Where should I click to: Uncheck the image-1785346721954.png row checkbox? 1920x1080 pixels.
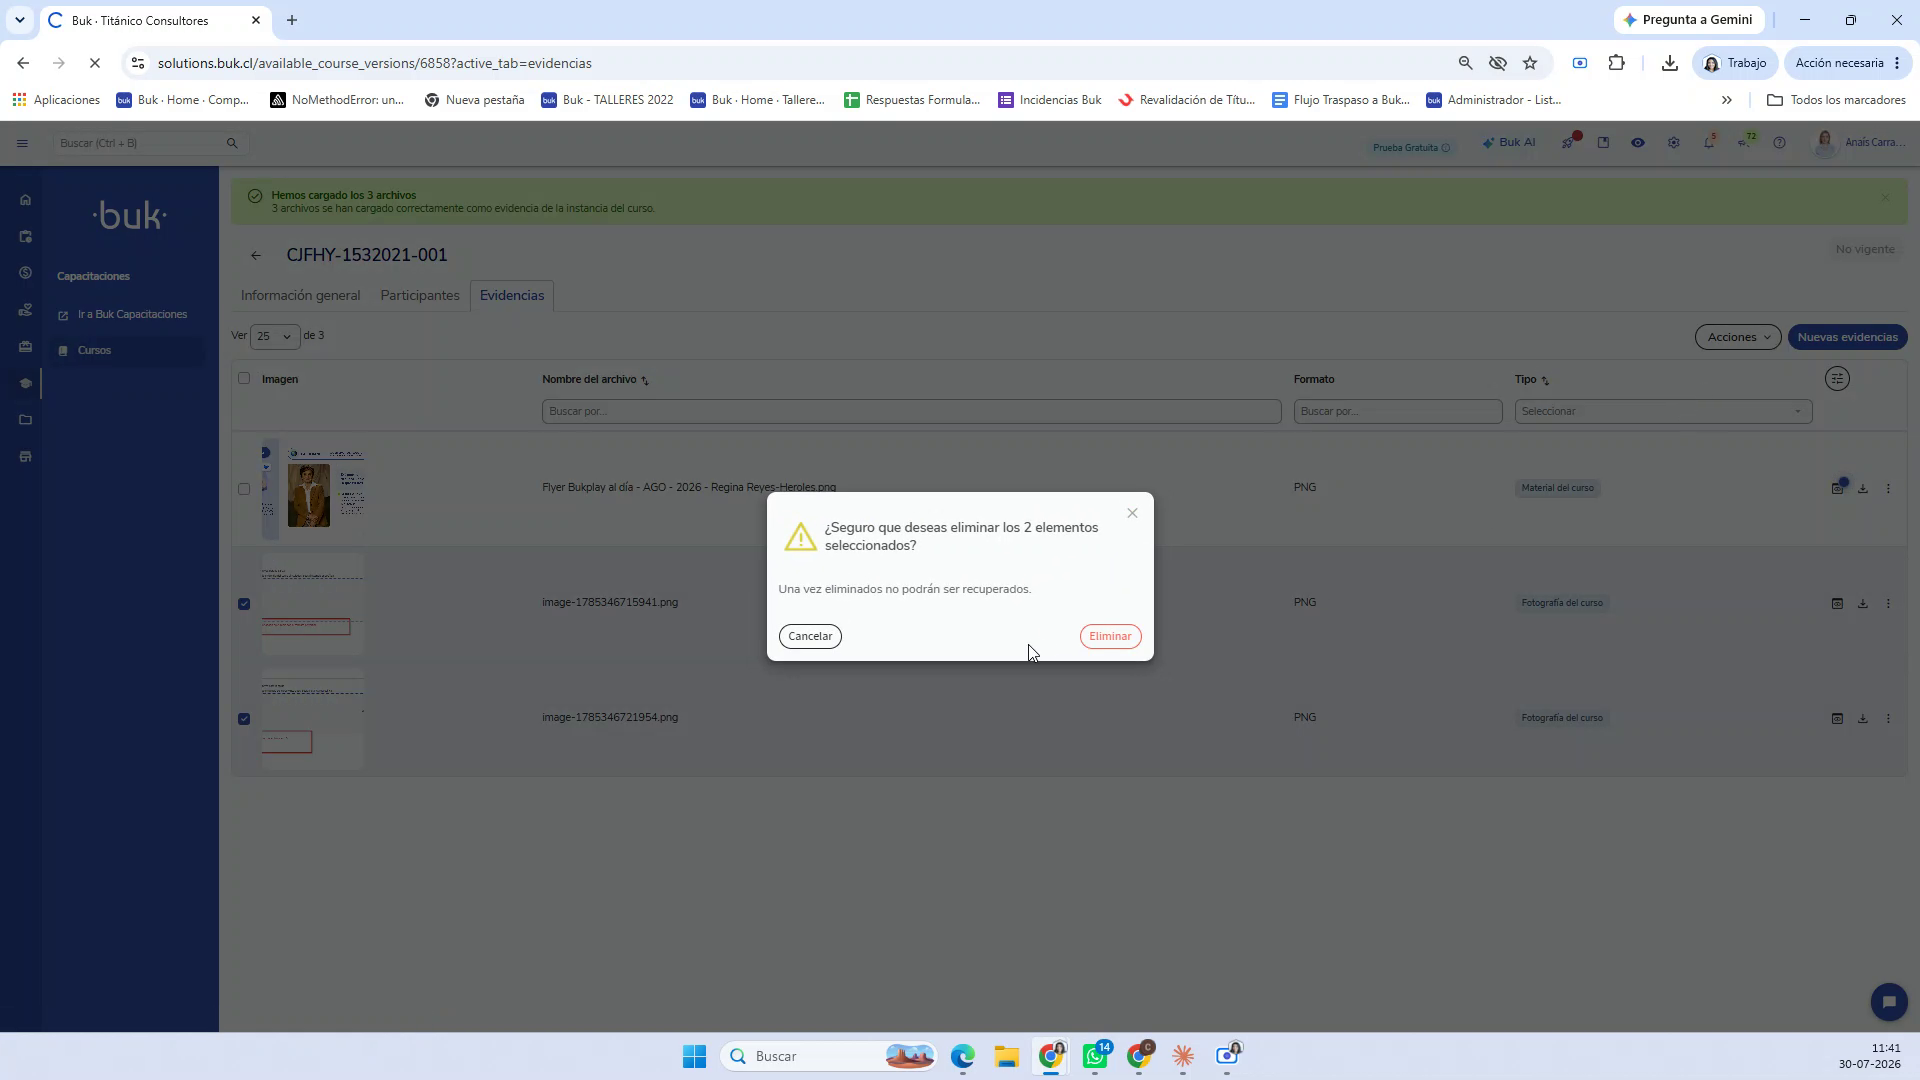(244, 719)
